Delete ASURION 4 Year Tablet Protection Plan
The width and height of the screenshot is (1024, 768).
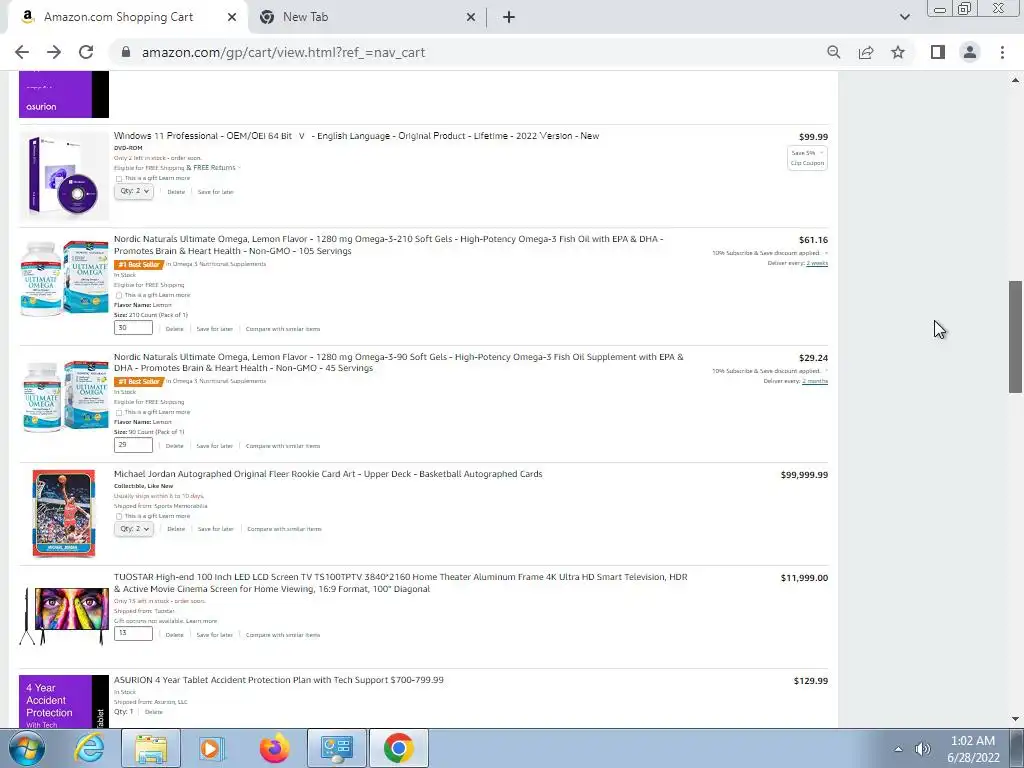[153, 712]
